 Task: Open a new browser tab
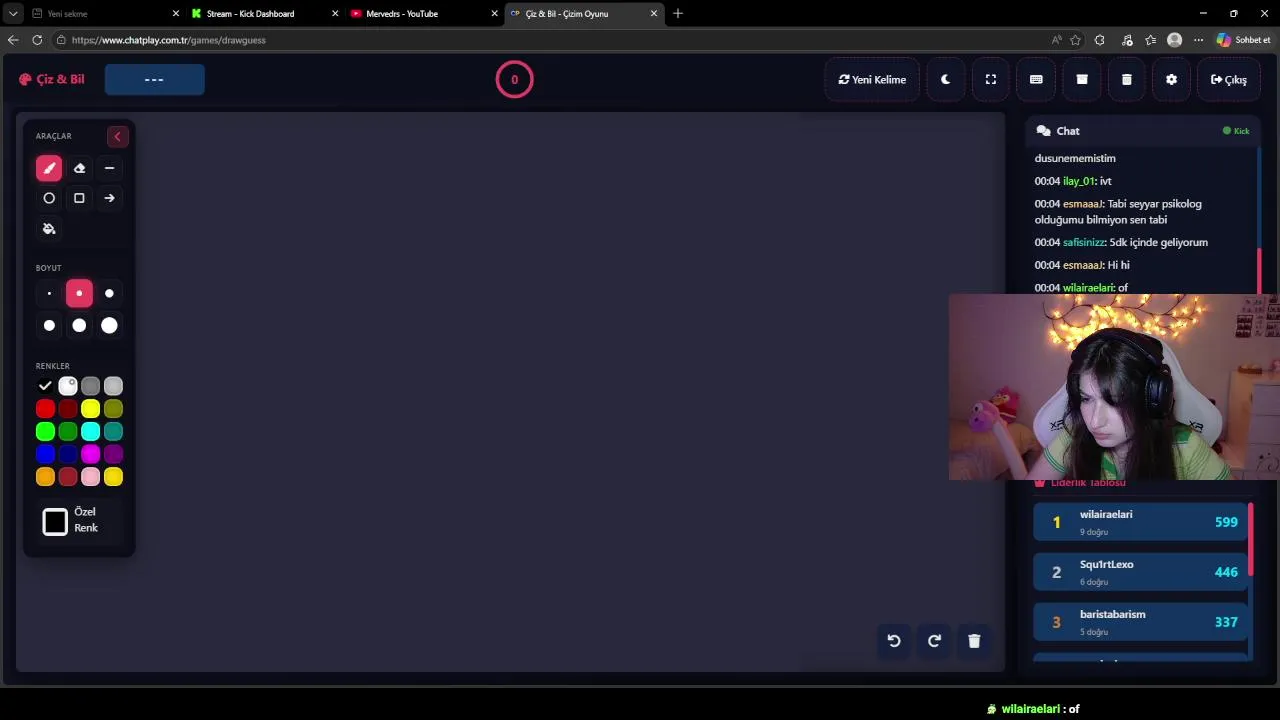pyautogui.click(x=678, y=13)
